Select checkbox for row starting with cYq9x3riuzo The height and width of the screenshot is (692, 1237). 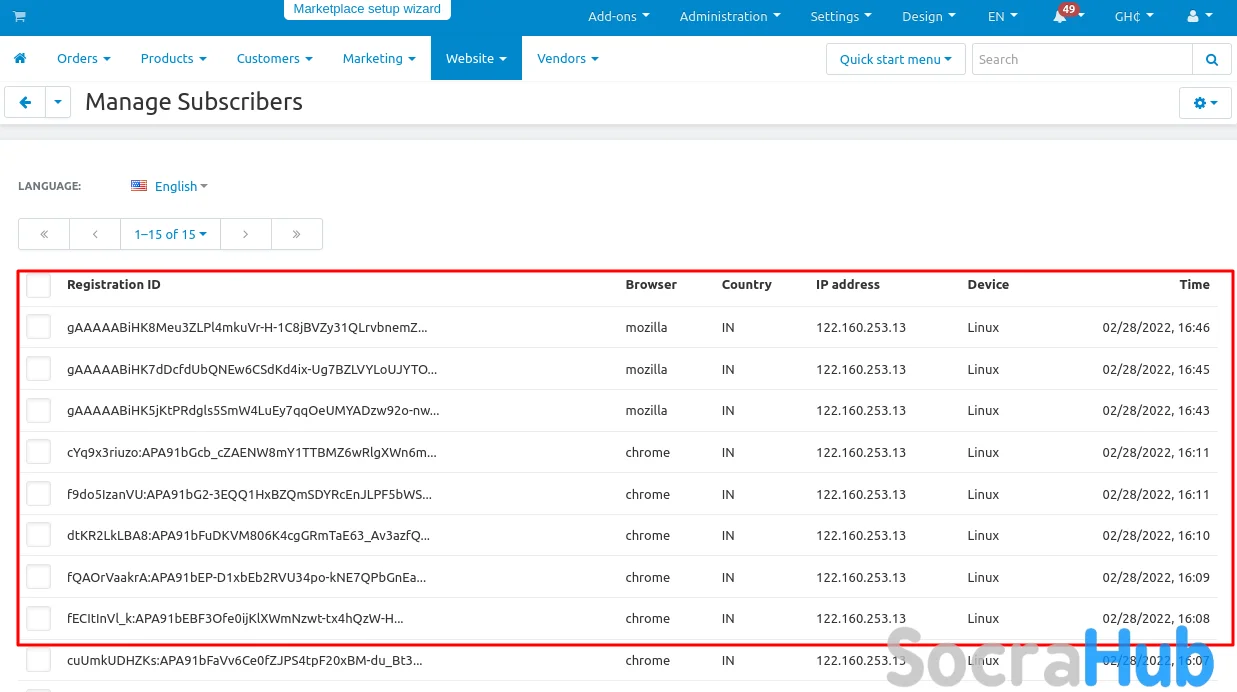39,452
